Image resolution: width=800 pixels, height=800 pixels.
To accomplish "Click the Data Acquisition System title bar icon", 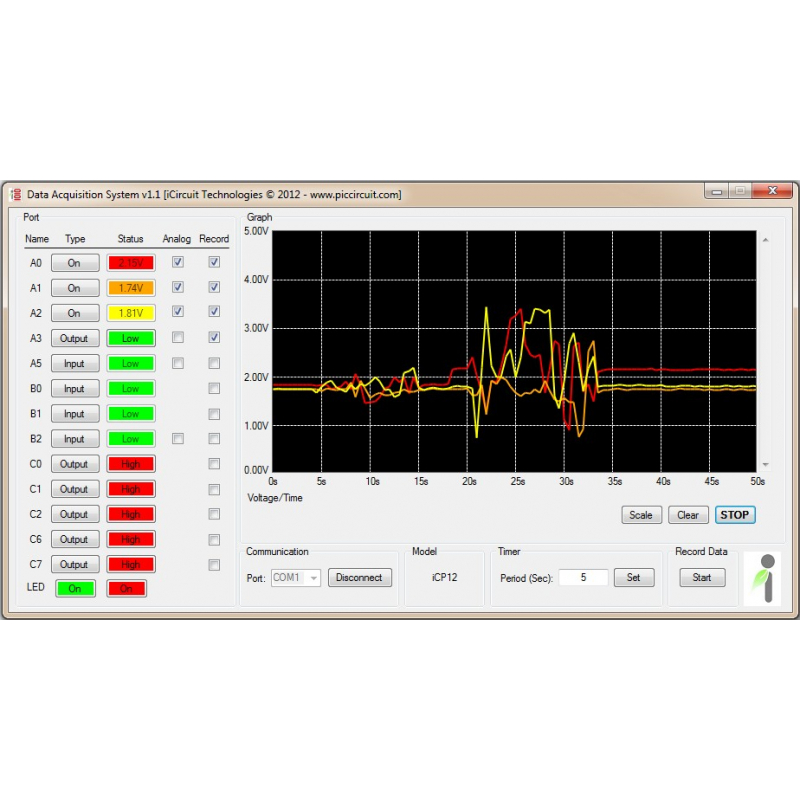I will (16, 194).
